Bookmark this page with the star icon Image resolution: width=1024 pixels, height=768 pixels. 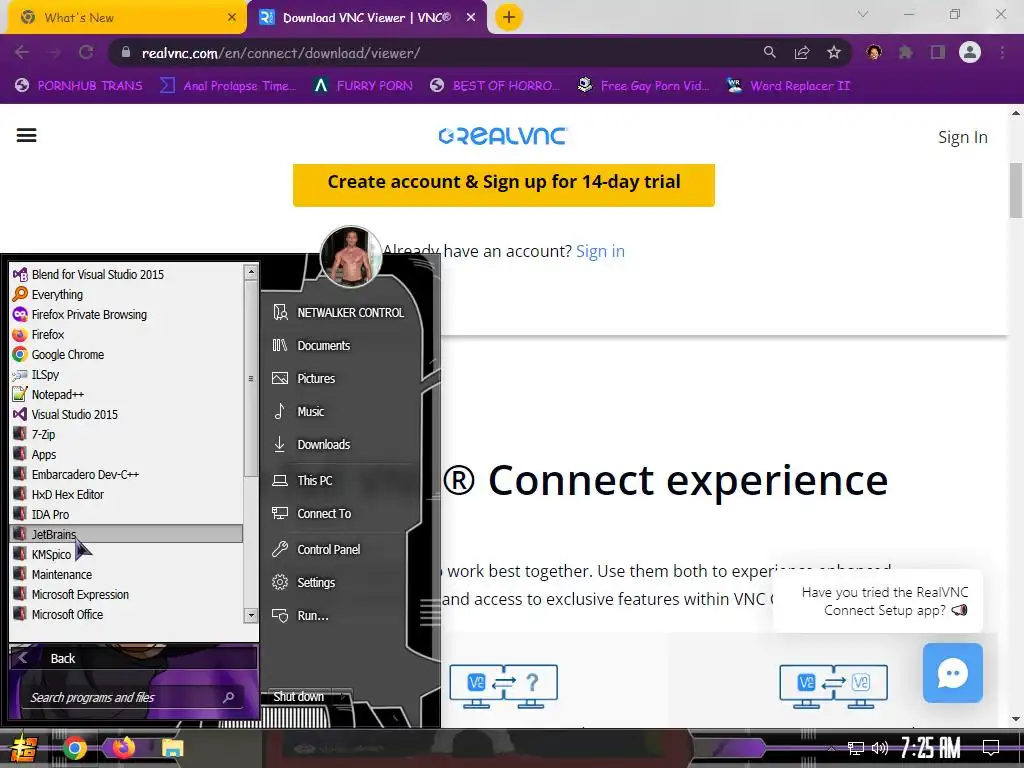[x=834, y=53]
